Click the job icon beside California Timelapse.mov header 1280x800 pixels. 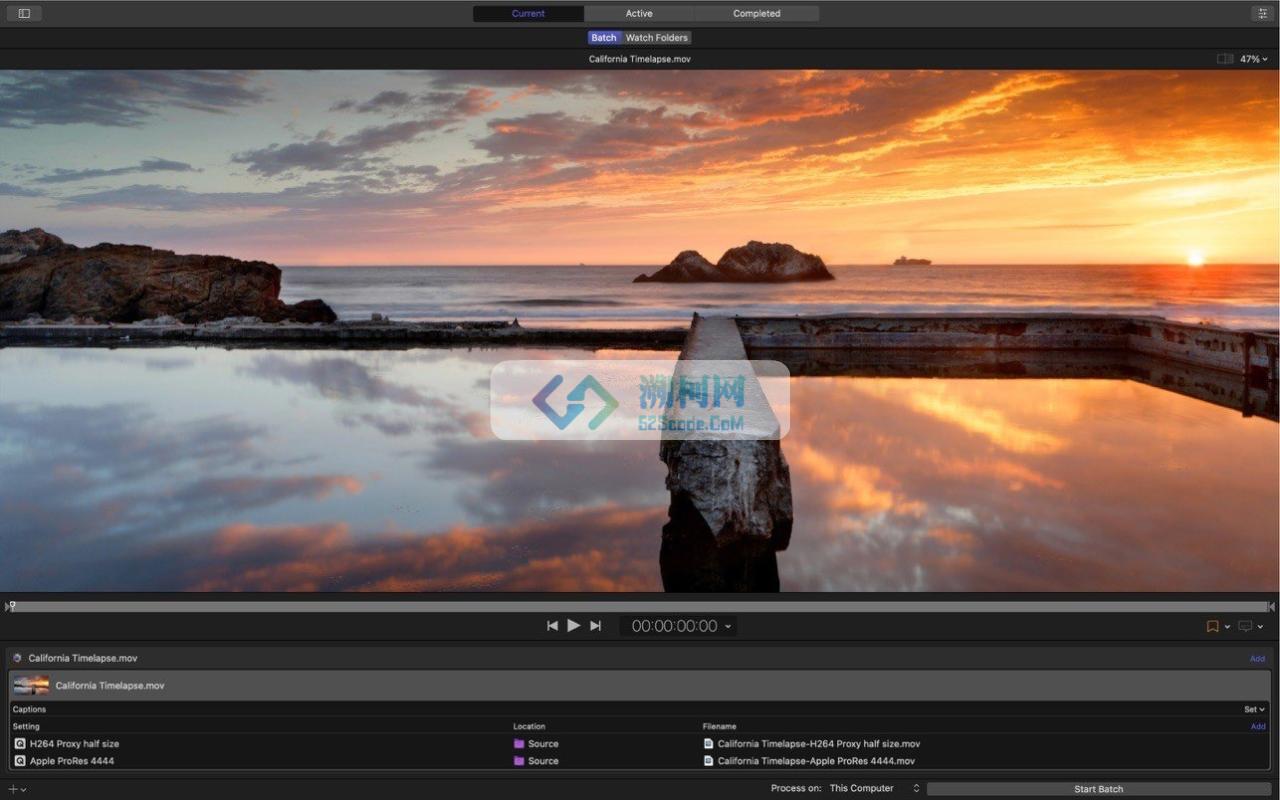pos(17,658)
